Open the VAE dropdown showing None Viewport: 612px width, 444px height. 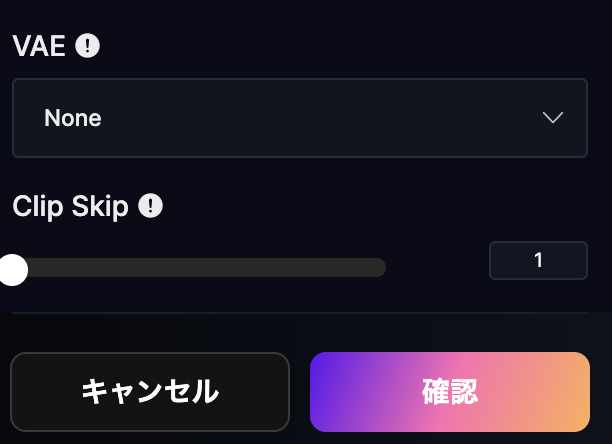pyautogui.click(x=299, y=118)
